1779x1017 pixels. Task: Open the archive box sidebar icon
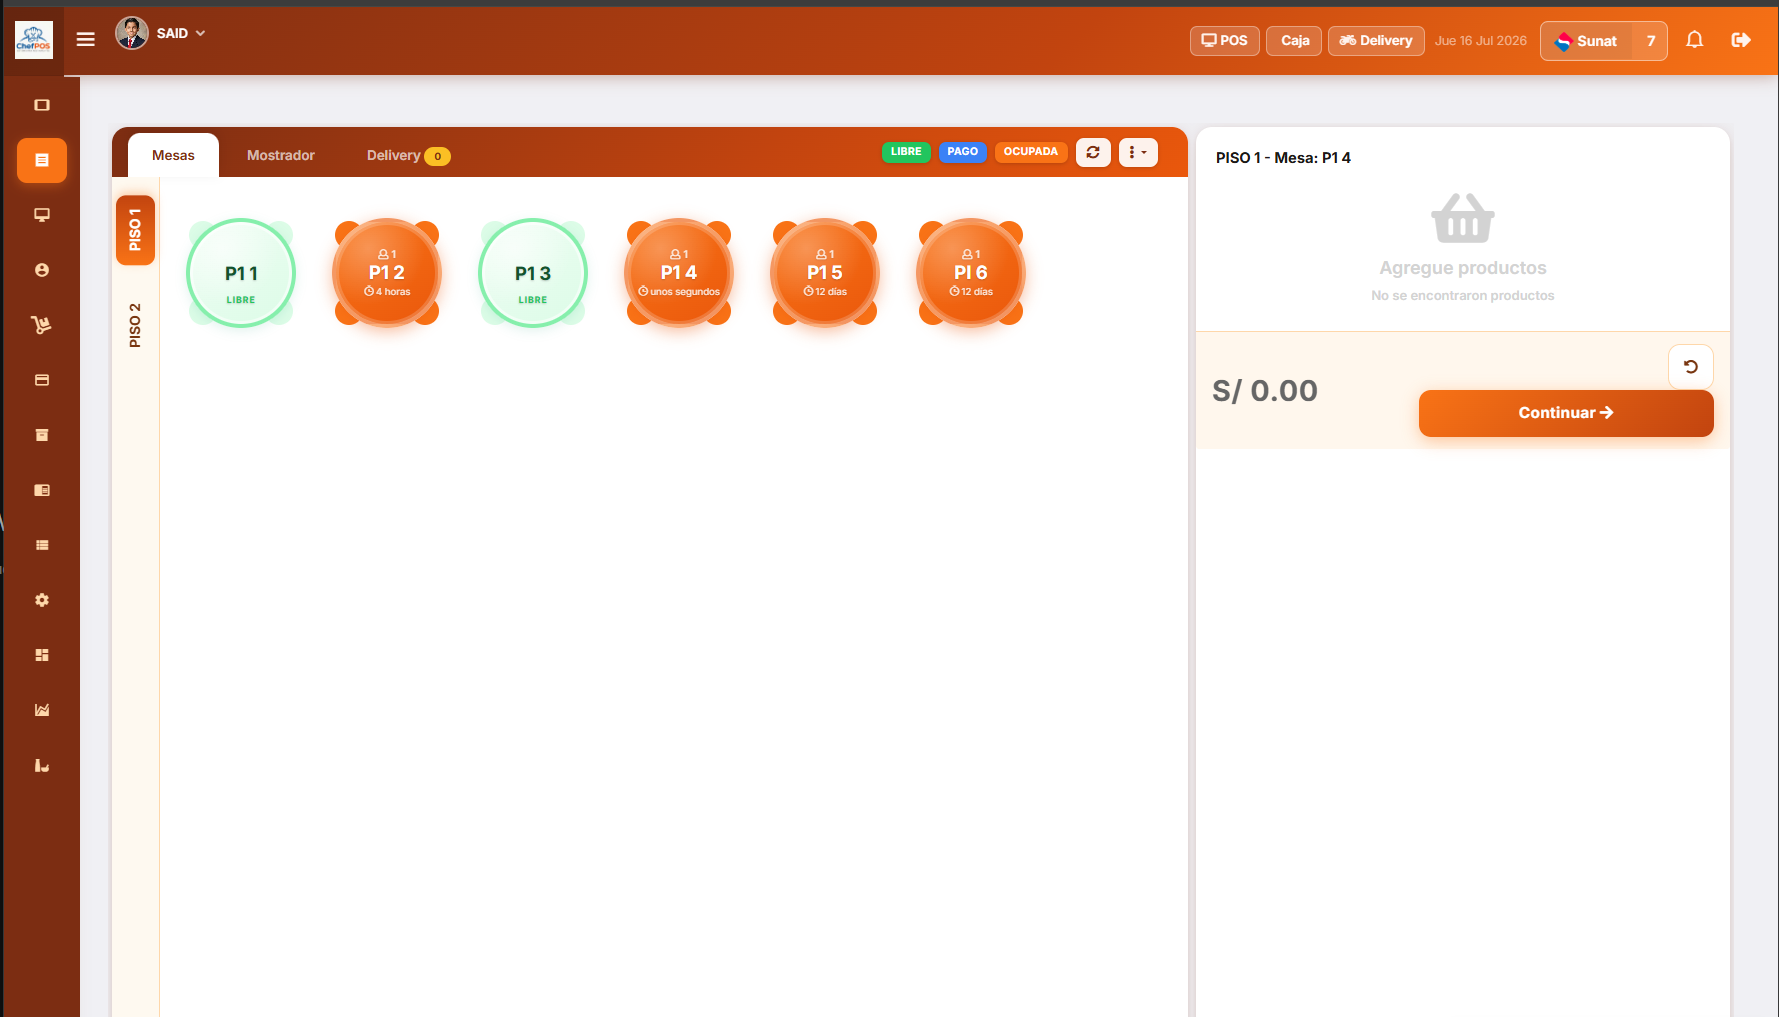pyautogui.click(x=42, y=435)
